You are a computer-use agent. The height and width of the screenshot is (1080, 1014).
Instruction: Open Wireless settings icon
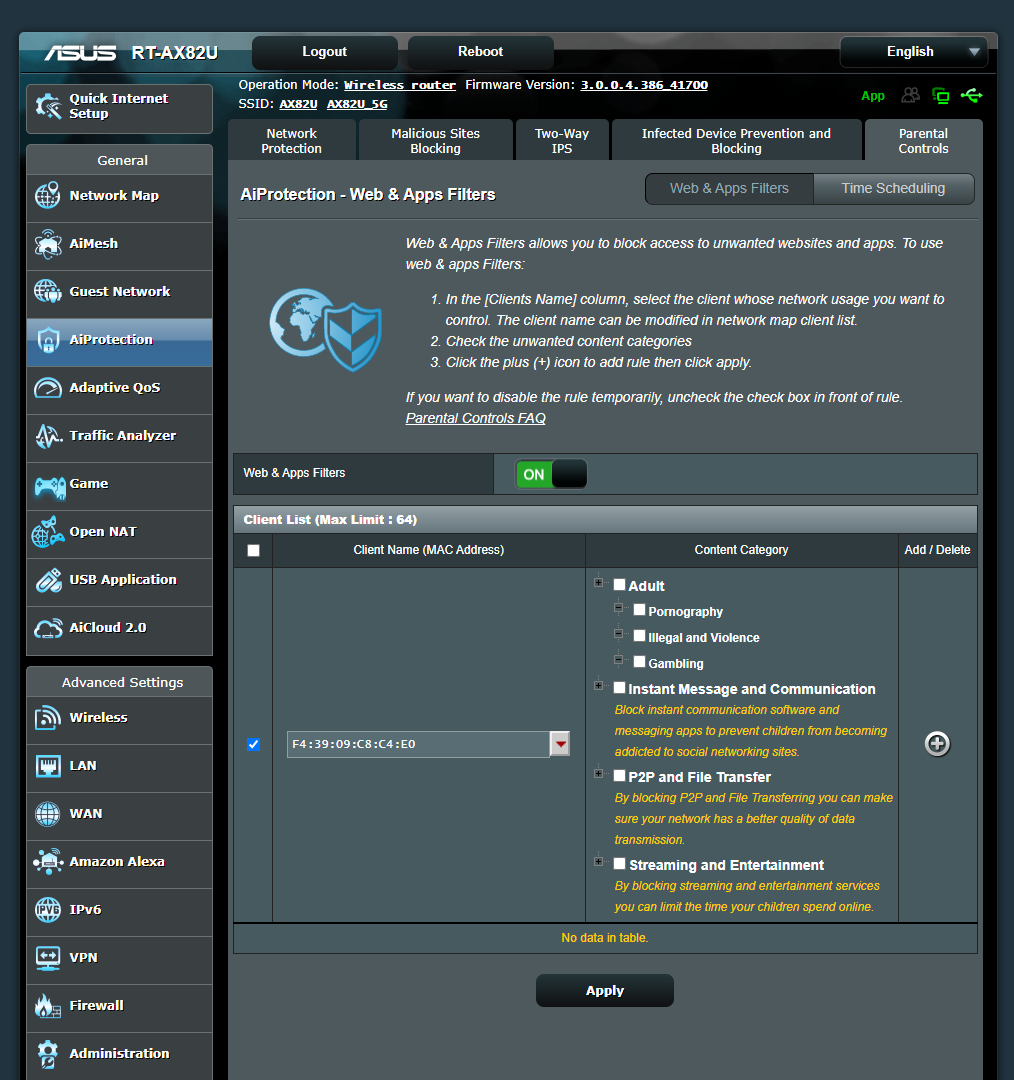pos(48,718)
